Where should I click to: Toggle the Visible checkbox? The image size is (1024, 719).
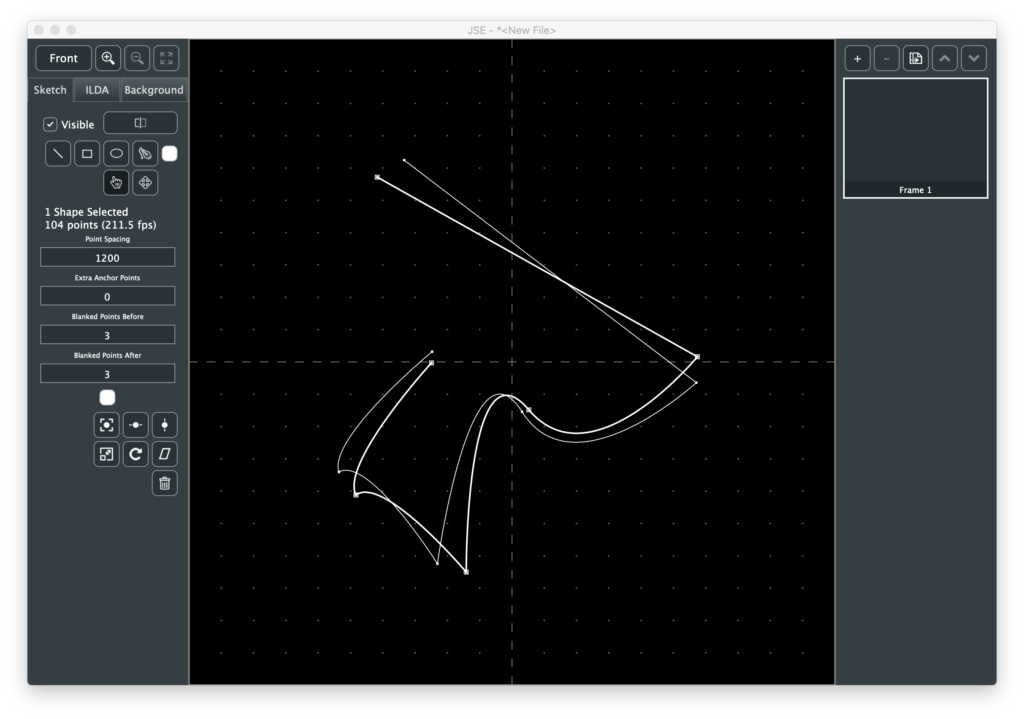pyautogui.click(x=51, y=125)
